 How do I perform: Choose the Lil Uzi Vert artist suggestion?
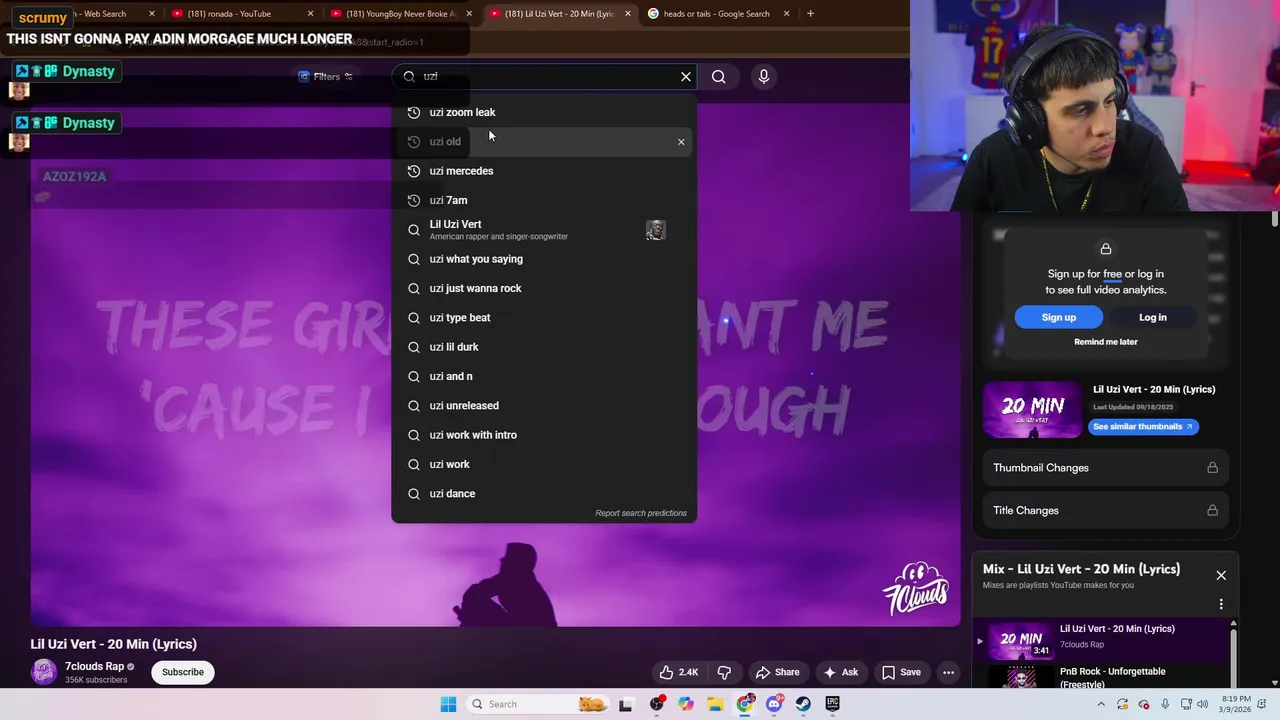pyautogui.click(x=544, y=230)
